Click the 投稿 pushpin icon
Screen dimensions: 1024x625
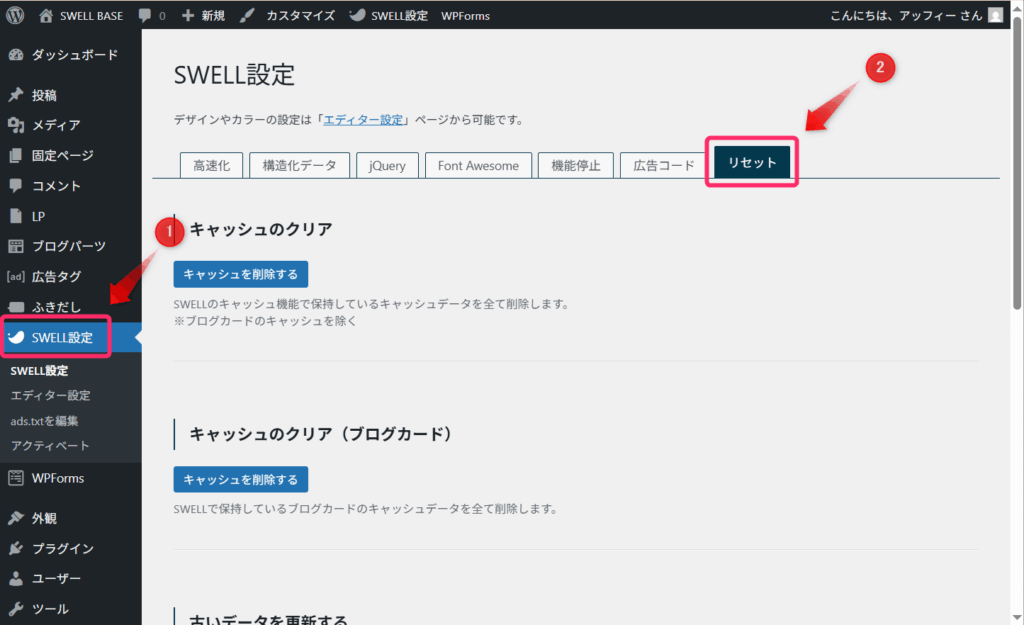[x=16, y=95]
